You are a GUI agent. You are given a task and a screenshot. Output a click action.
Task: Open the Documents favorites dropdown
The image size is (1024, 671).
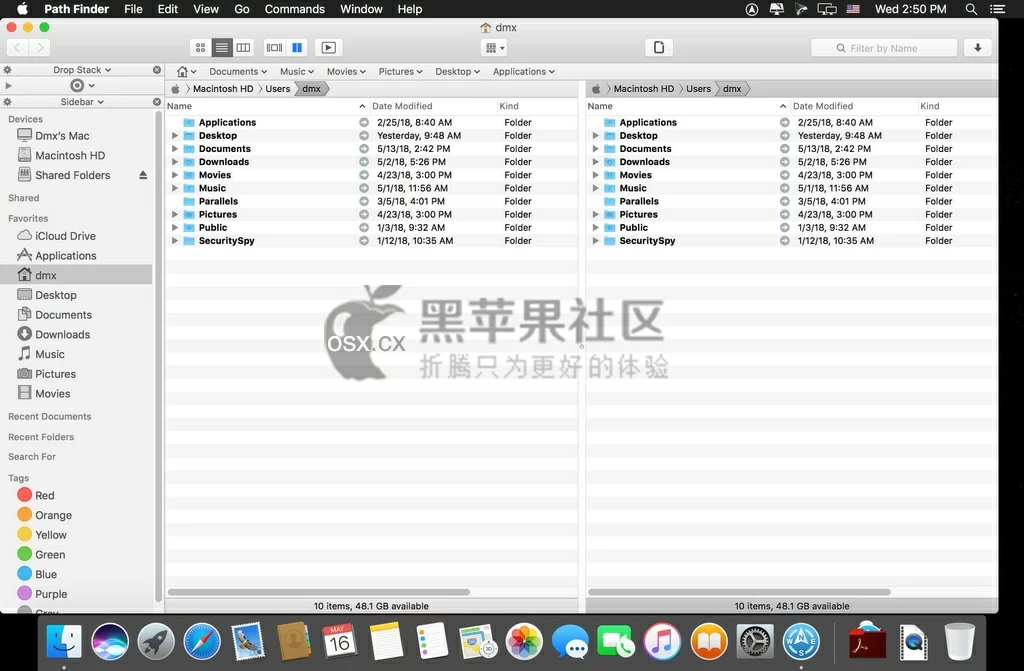238,71
